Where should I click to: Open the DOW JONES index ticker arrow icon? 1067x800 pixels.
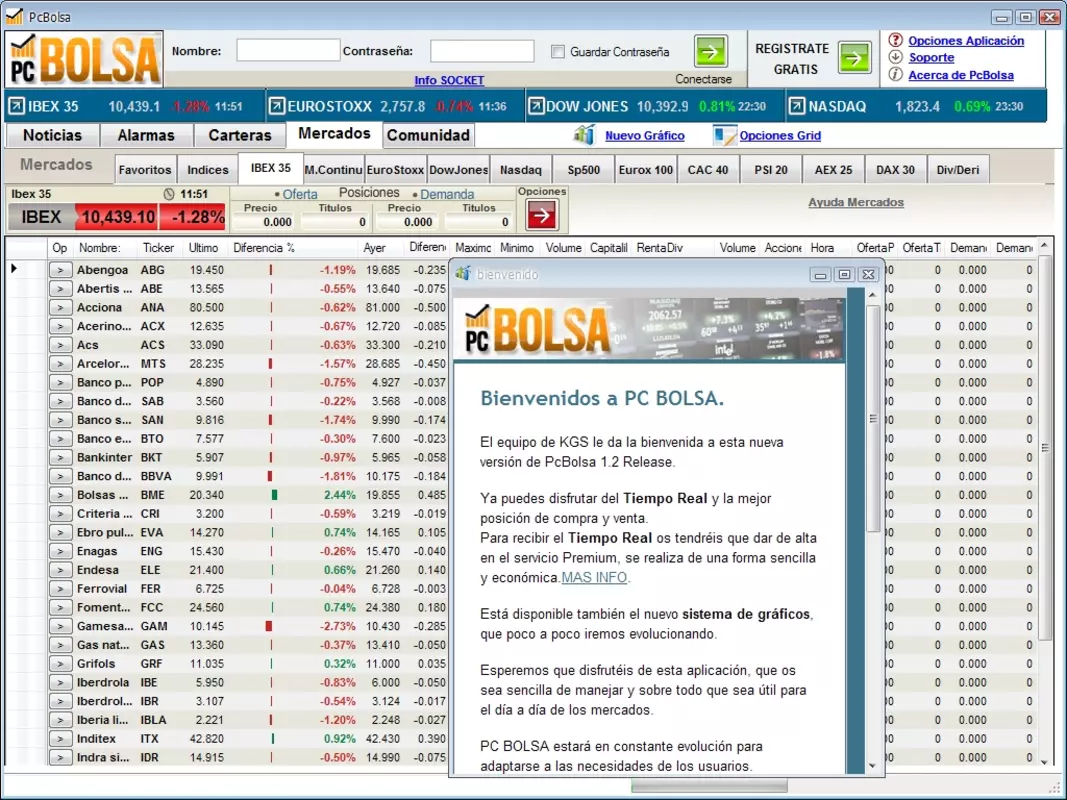click(536, 106)
